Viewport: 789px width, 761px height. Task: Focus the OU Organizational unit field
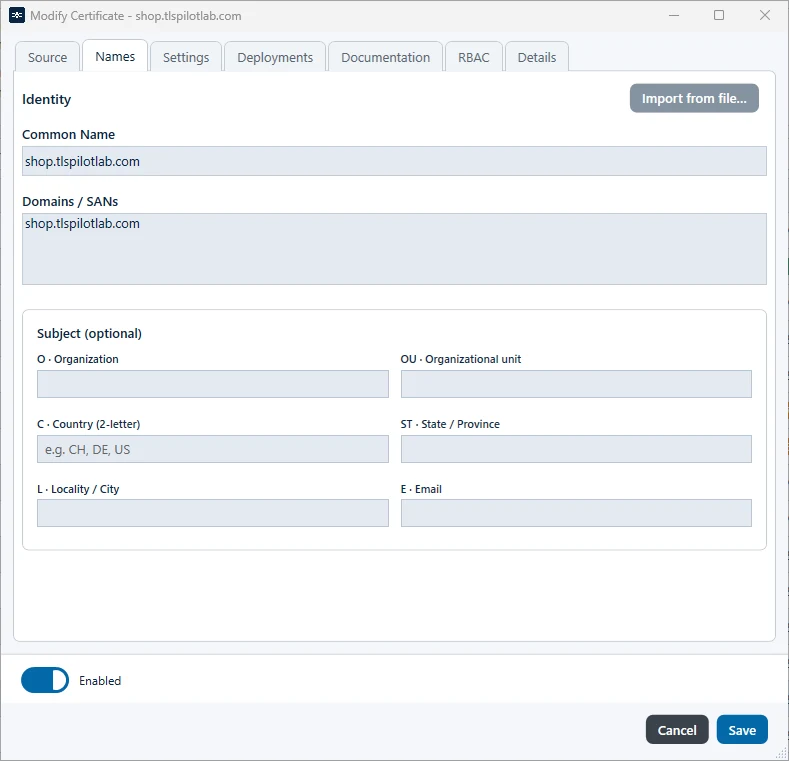coord(576,384)
